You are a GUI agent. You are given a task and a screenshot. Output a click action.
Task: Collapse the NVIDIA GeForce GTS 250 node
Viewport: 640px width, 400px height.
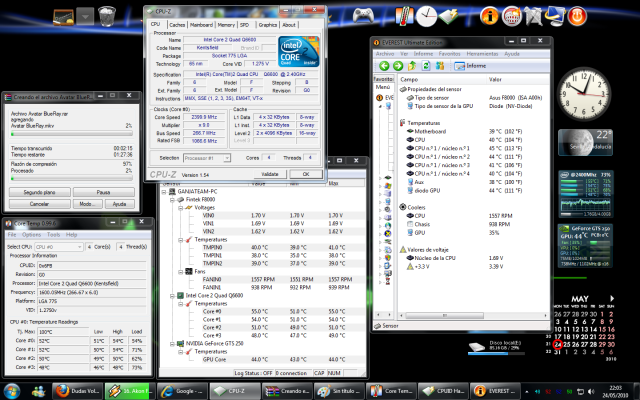172,344
